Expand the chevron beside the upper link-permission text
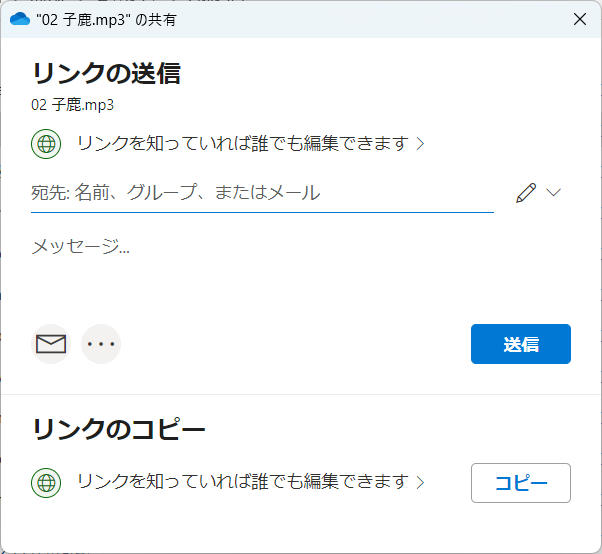The image size is (602, 554). pos(421,144)
